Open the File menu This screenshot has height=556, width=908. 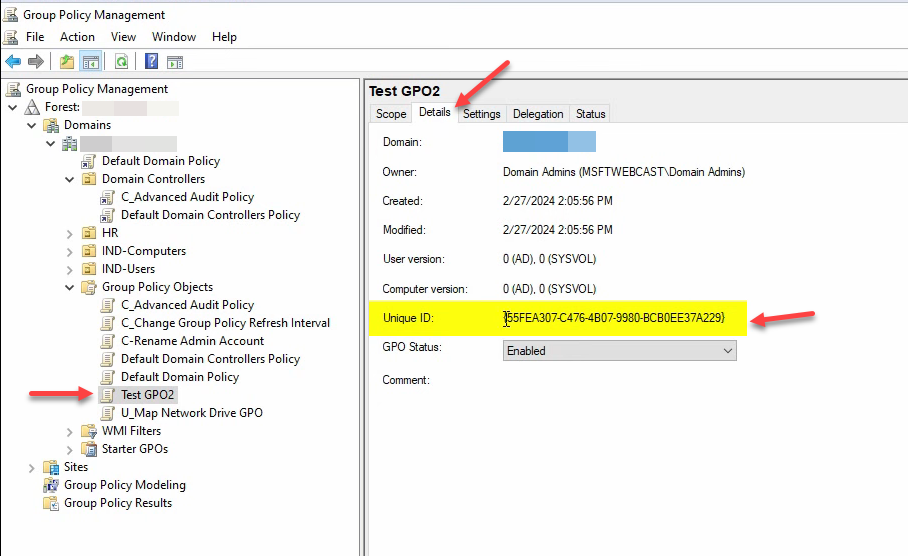[x=35, y=37]
